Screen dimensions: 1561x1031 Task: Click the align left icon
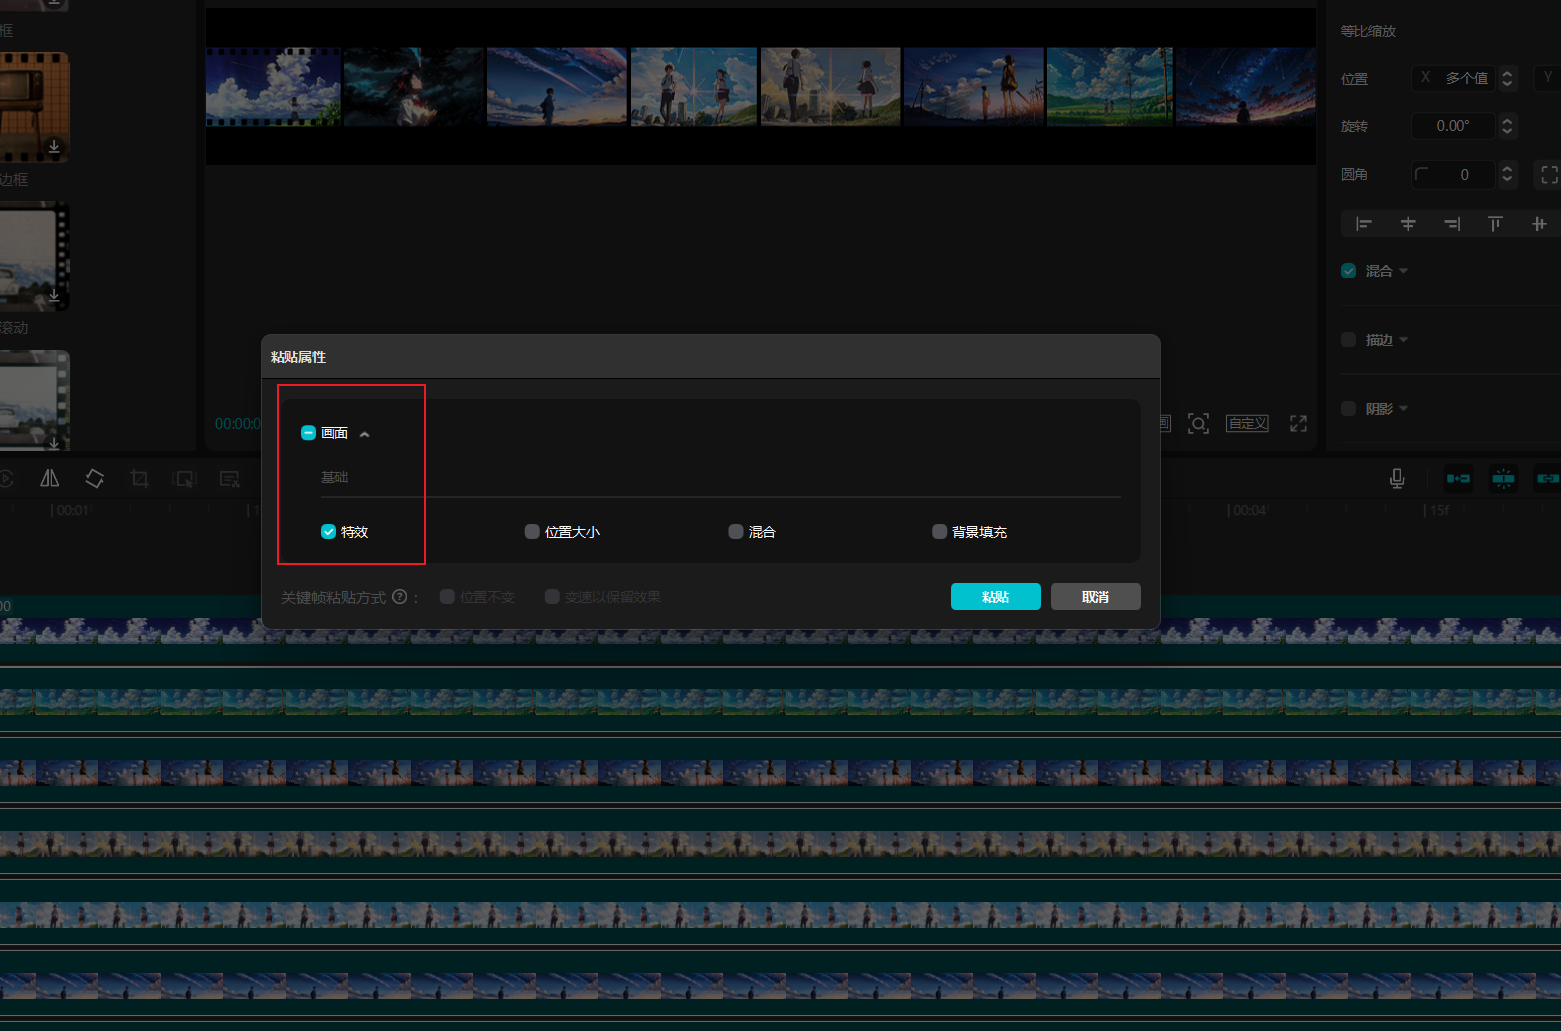point(1363,224)
